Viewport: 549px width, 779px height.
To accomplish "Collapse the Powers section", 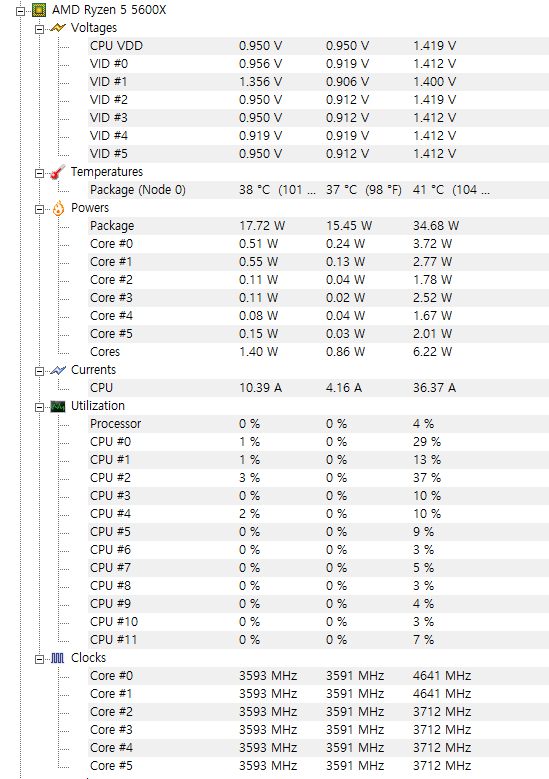I will coord(39,209).
